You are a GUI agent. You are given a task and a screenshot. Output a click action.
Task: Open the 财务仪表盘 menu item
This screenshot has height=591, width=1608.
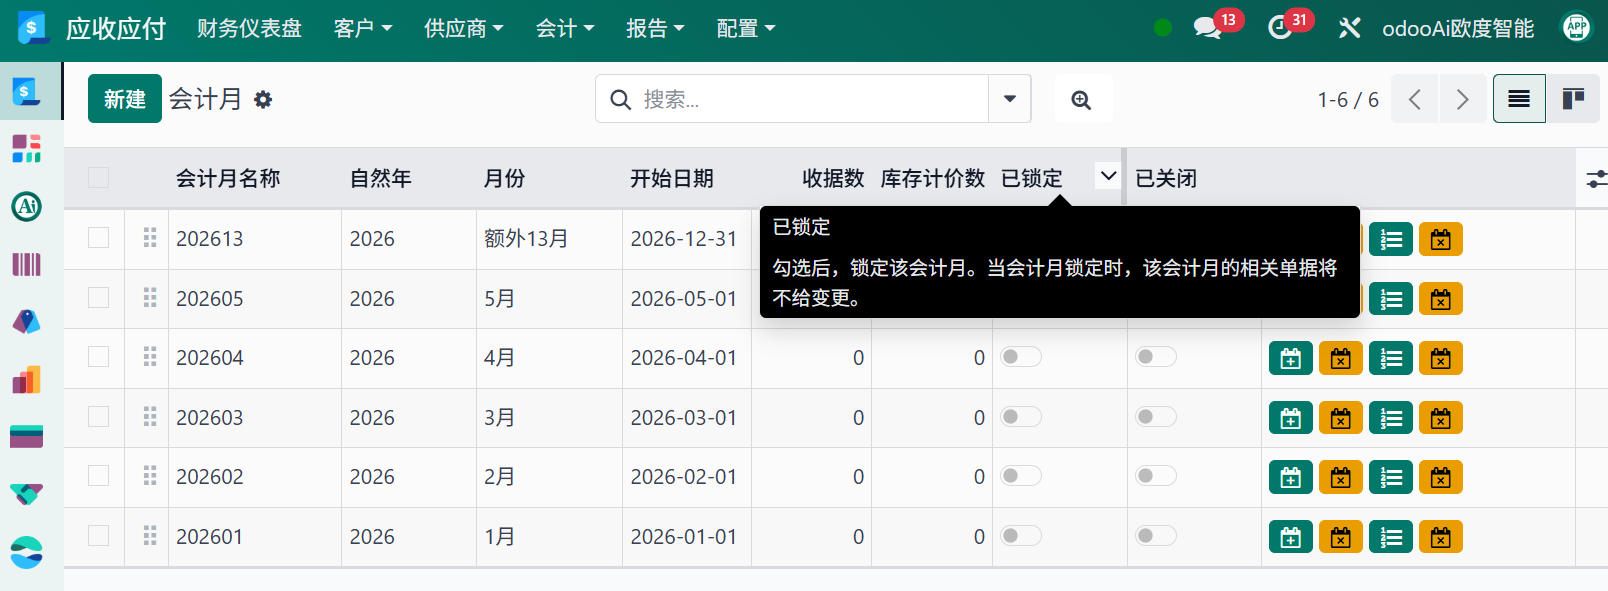(250, 28)
